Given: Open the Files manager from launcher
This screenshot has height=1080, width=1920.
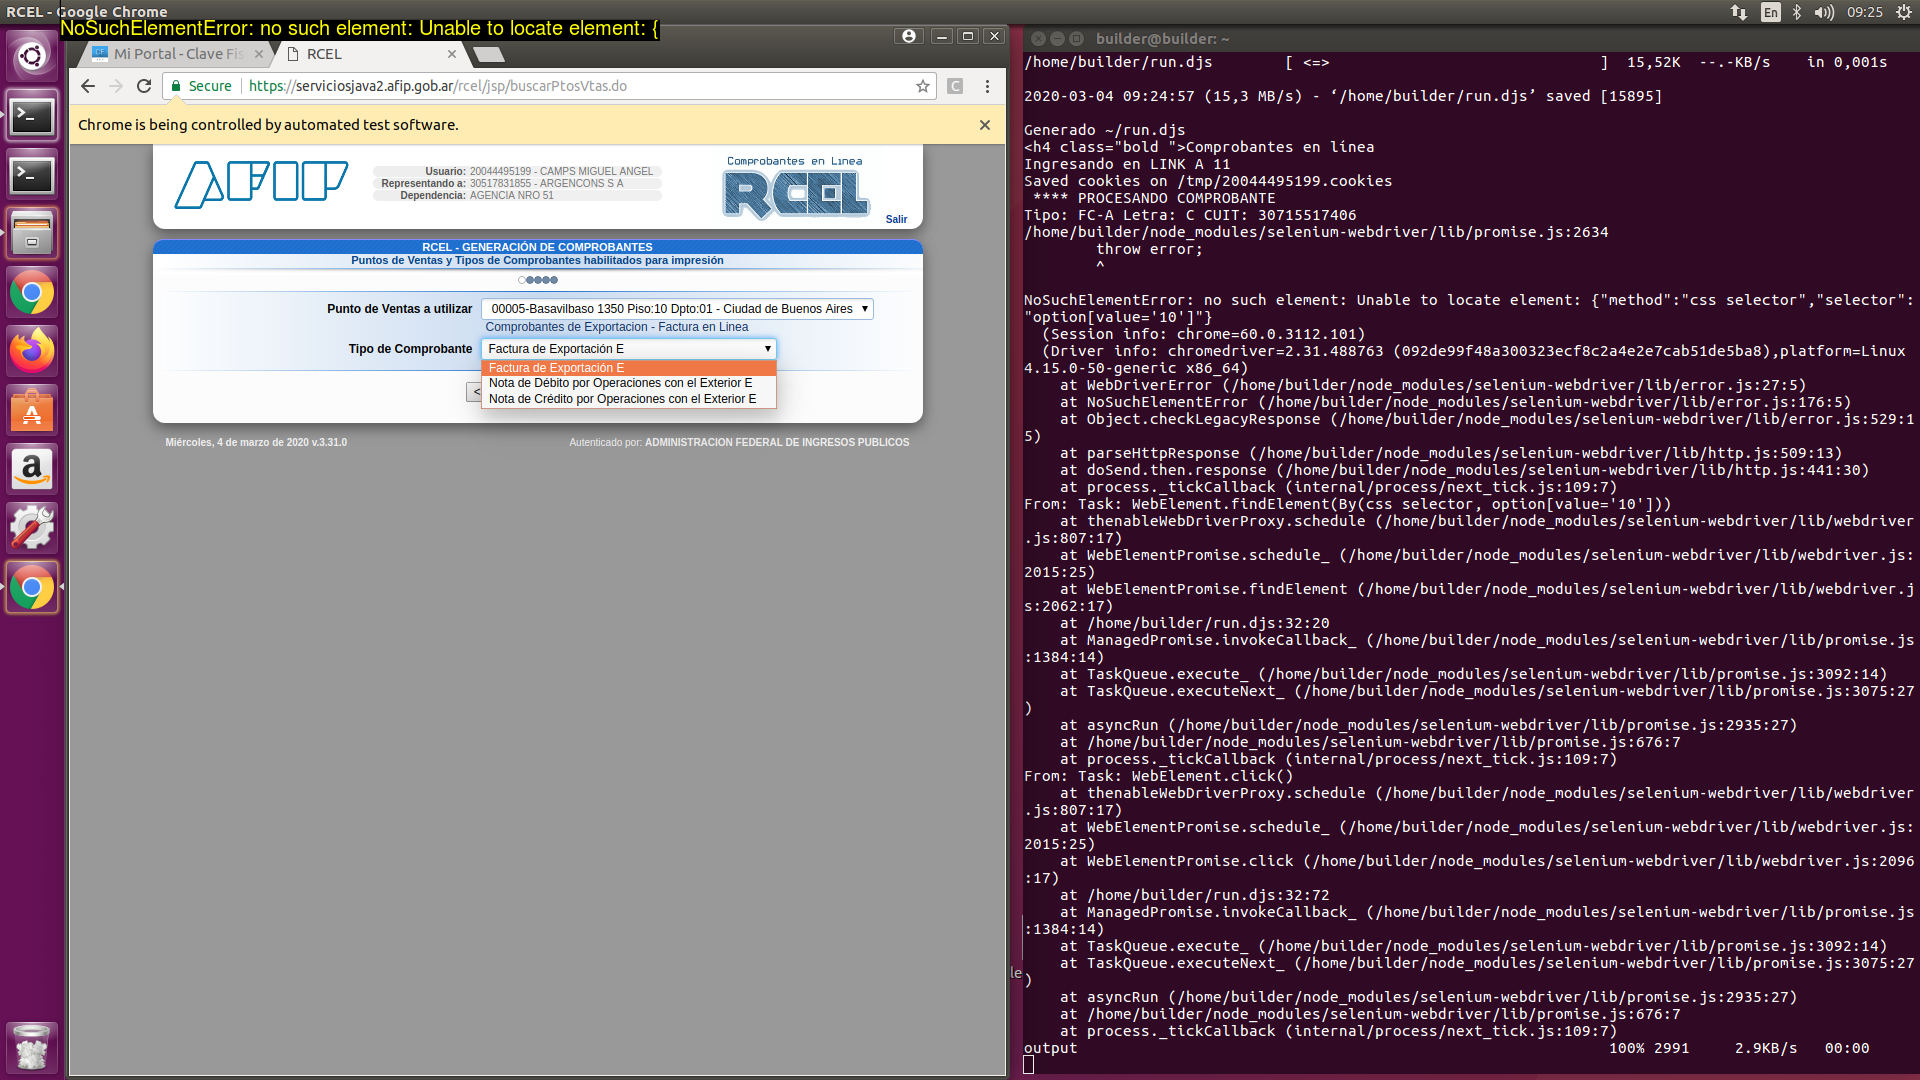Looking at the screenshot, I should click(32, 234).
